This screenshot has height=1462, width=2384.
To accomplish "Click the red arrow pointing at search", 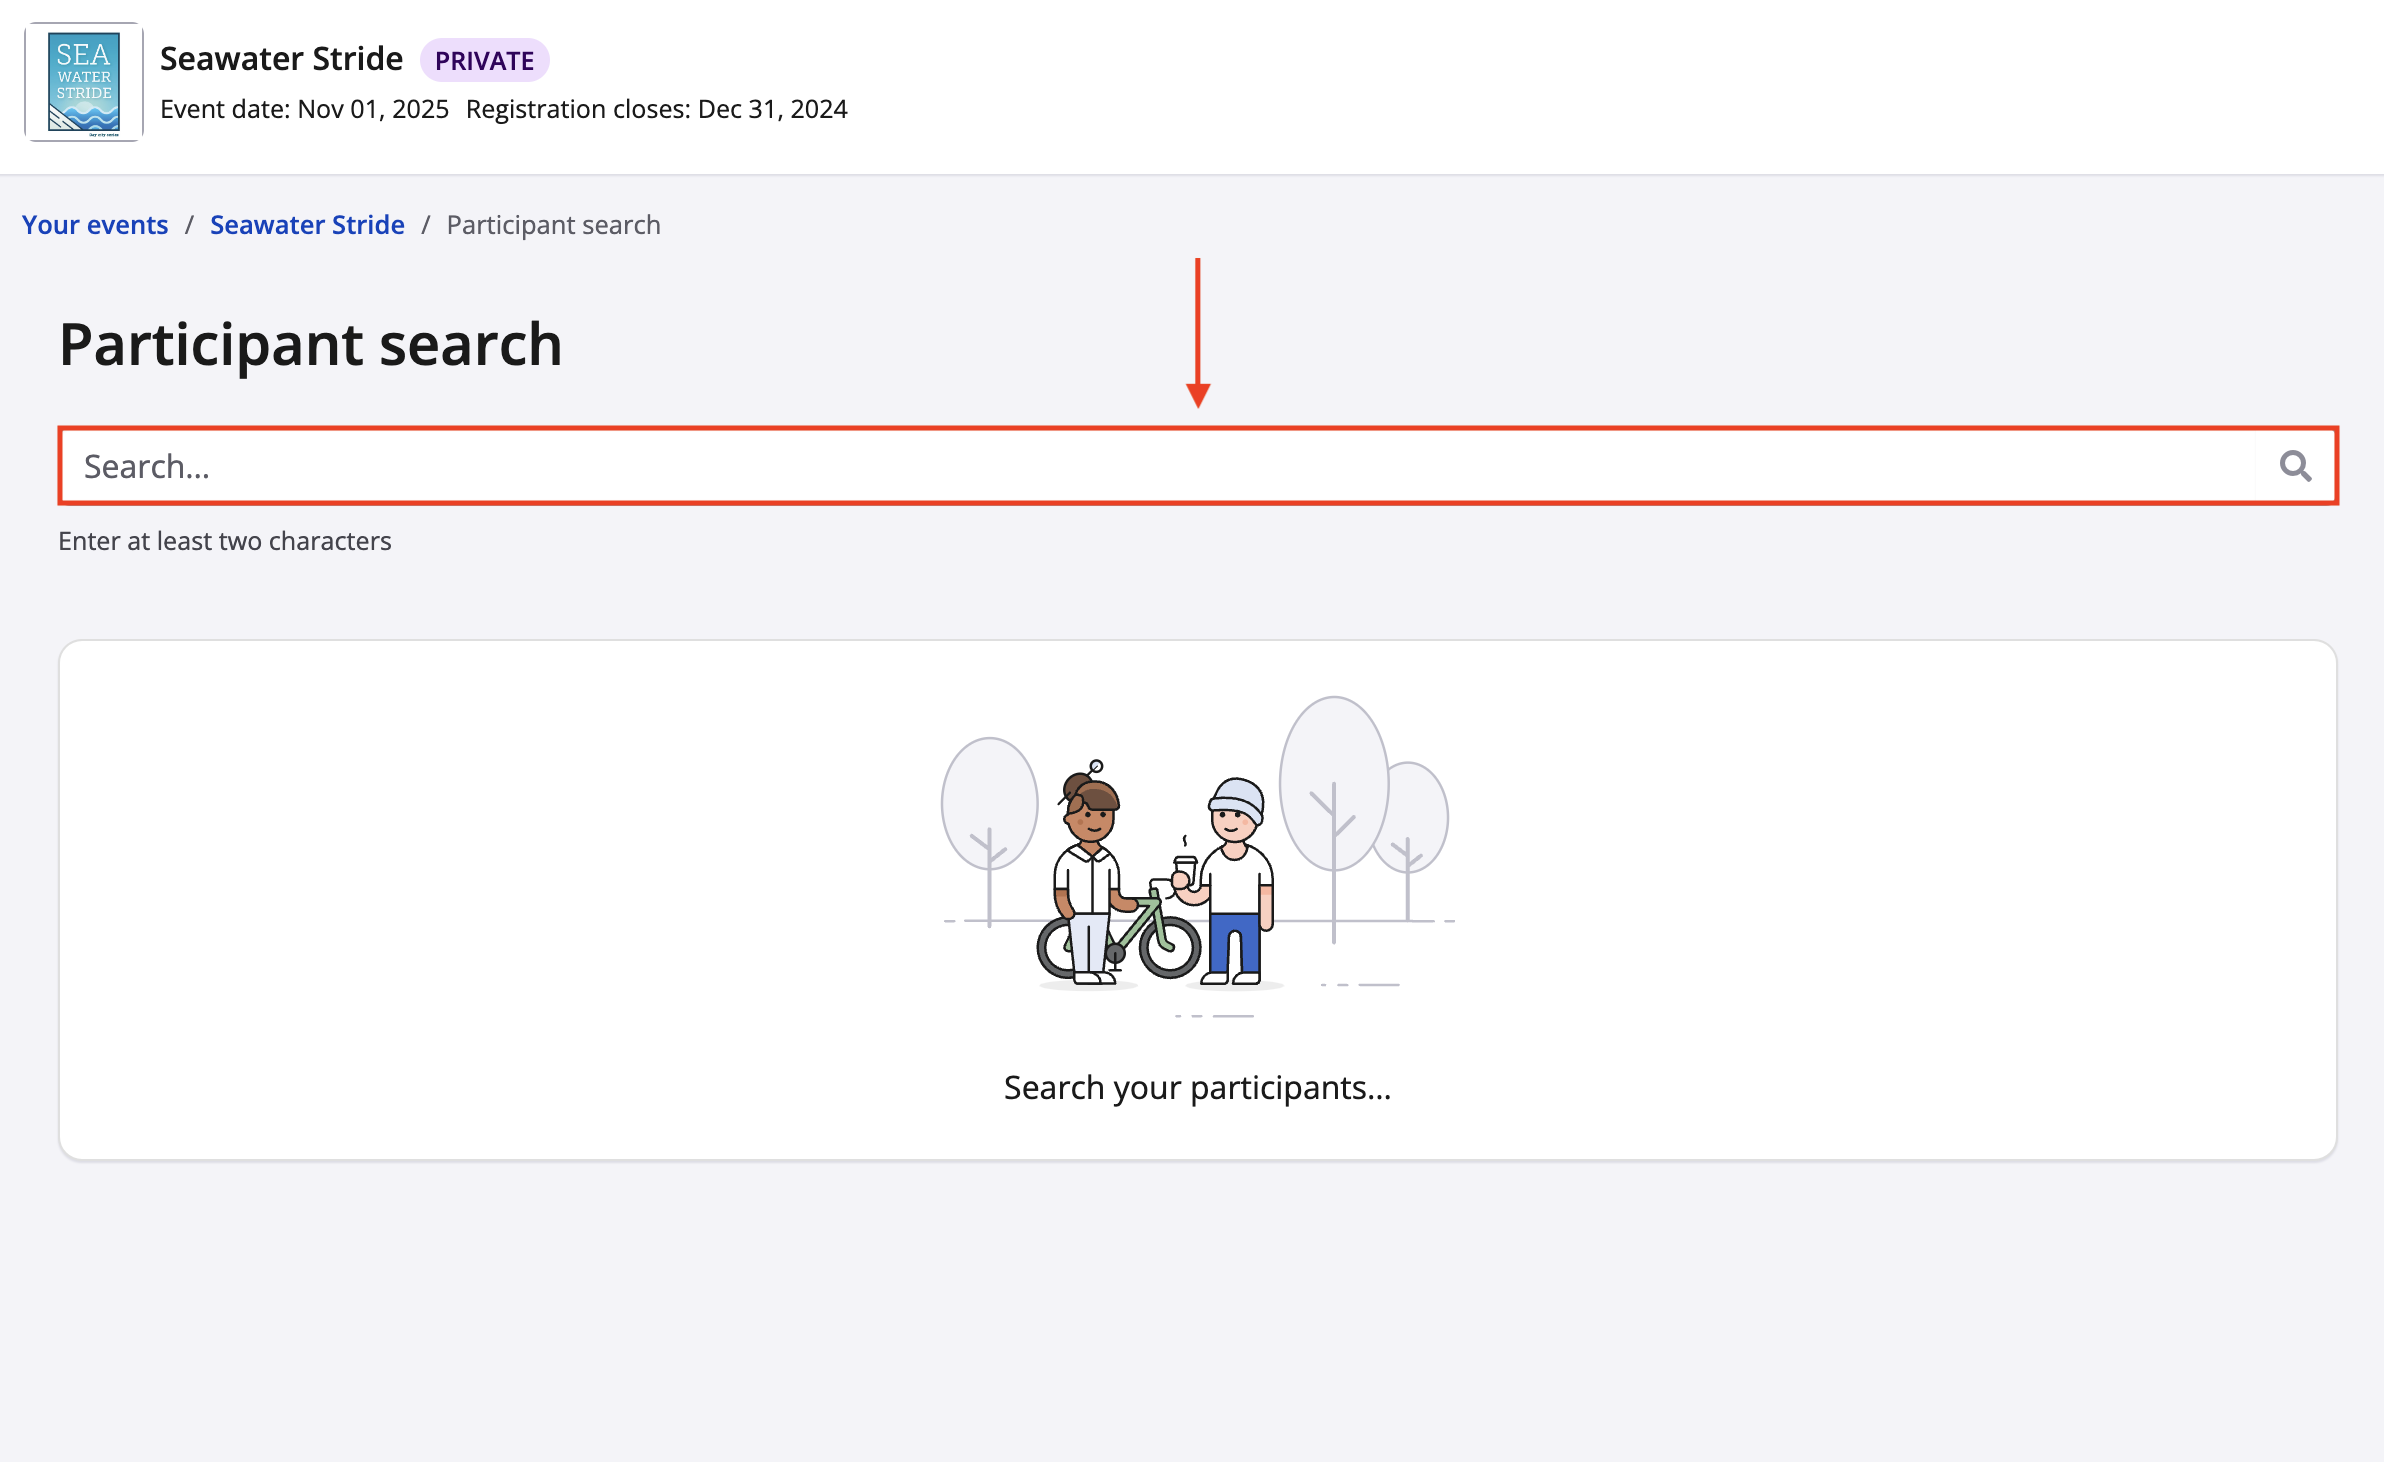I will pyautogui.click(x=1197, y=332).
